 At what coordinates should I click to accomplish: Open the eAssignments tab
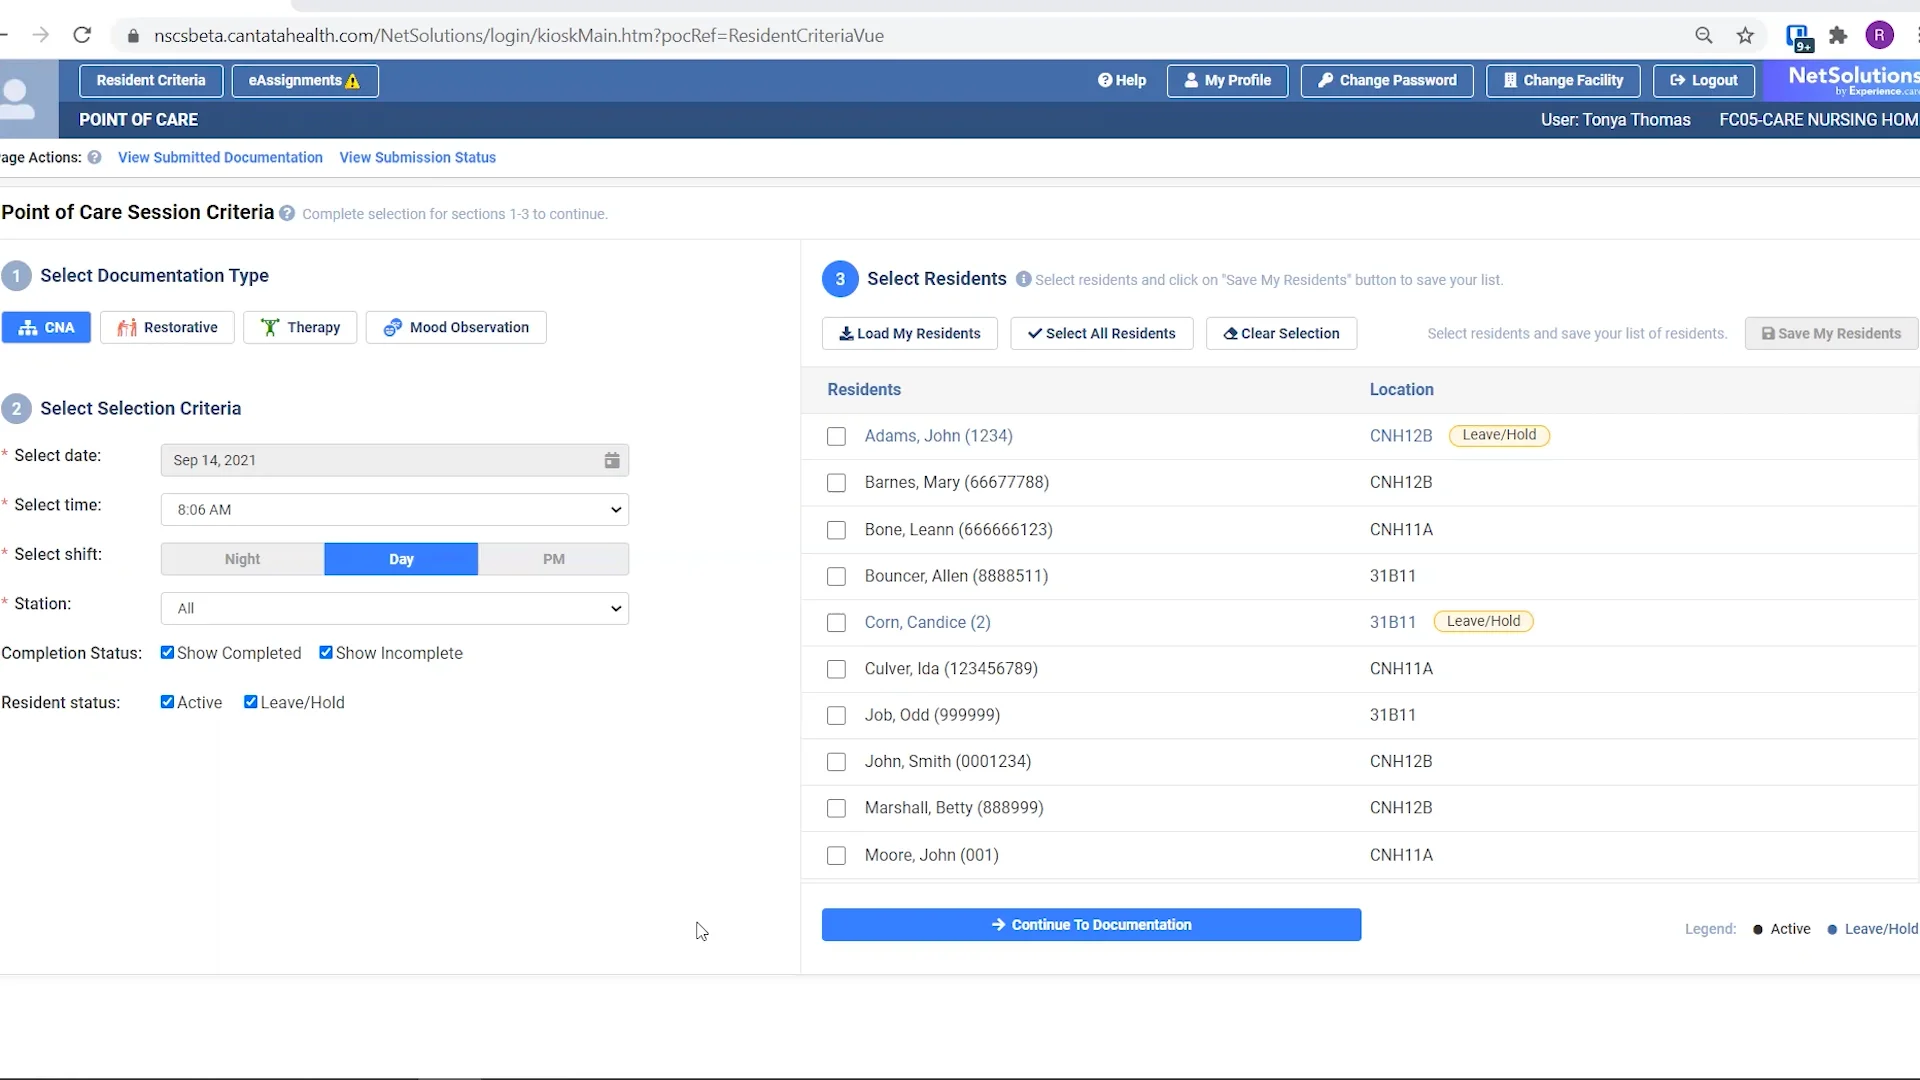click(304, 80)
